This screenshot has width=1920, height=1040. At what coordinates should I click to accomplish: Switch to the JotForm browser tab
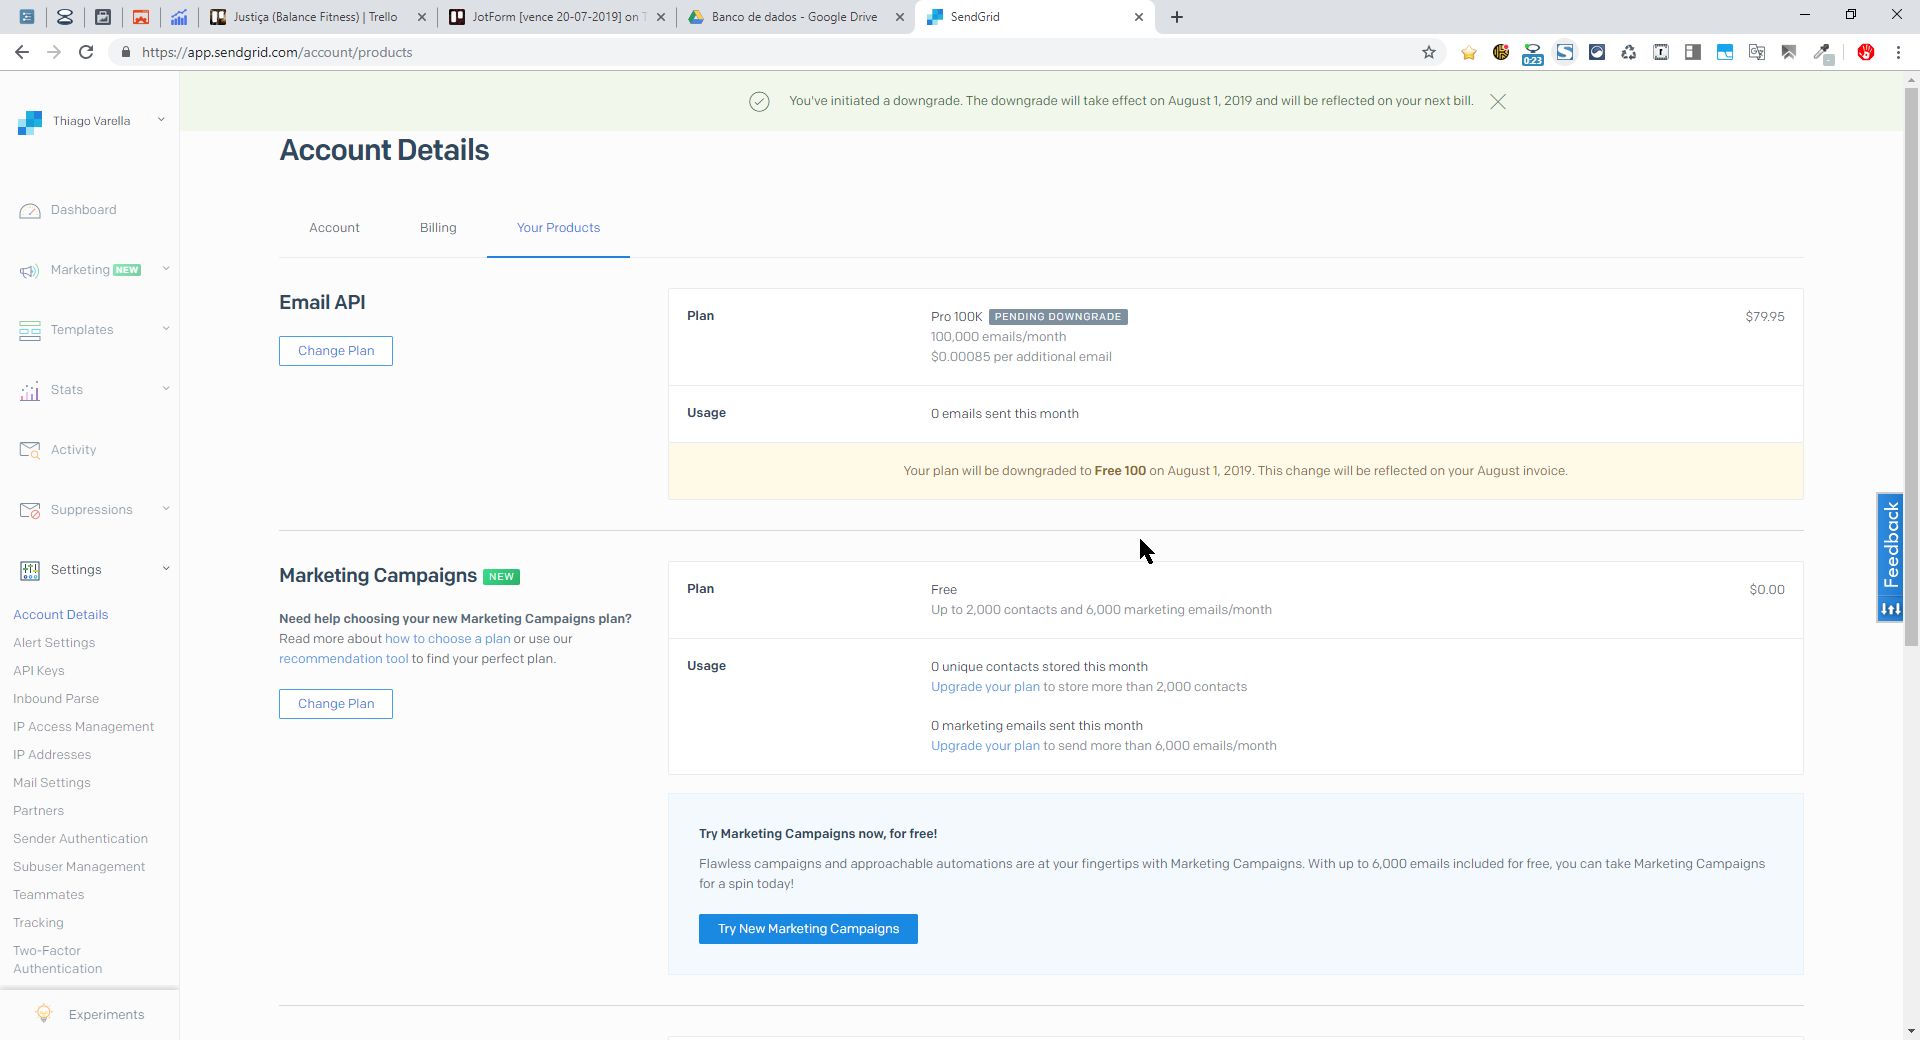[557, 17]
